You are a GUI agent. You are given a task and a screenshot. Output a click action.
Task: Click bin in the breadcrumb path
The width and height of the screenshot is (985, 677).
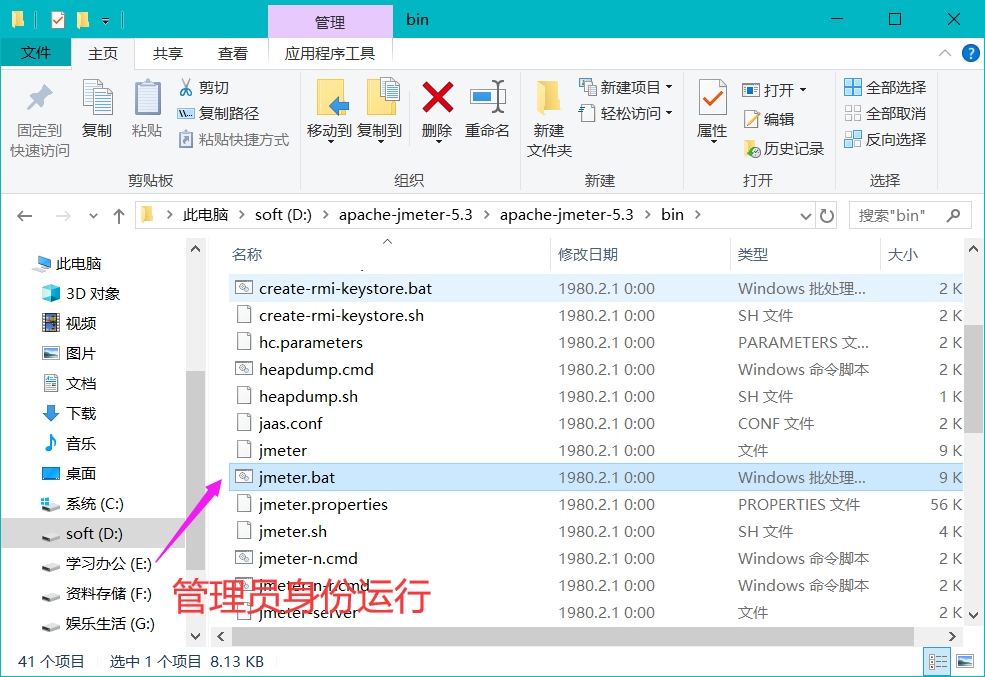click(671, 214)
